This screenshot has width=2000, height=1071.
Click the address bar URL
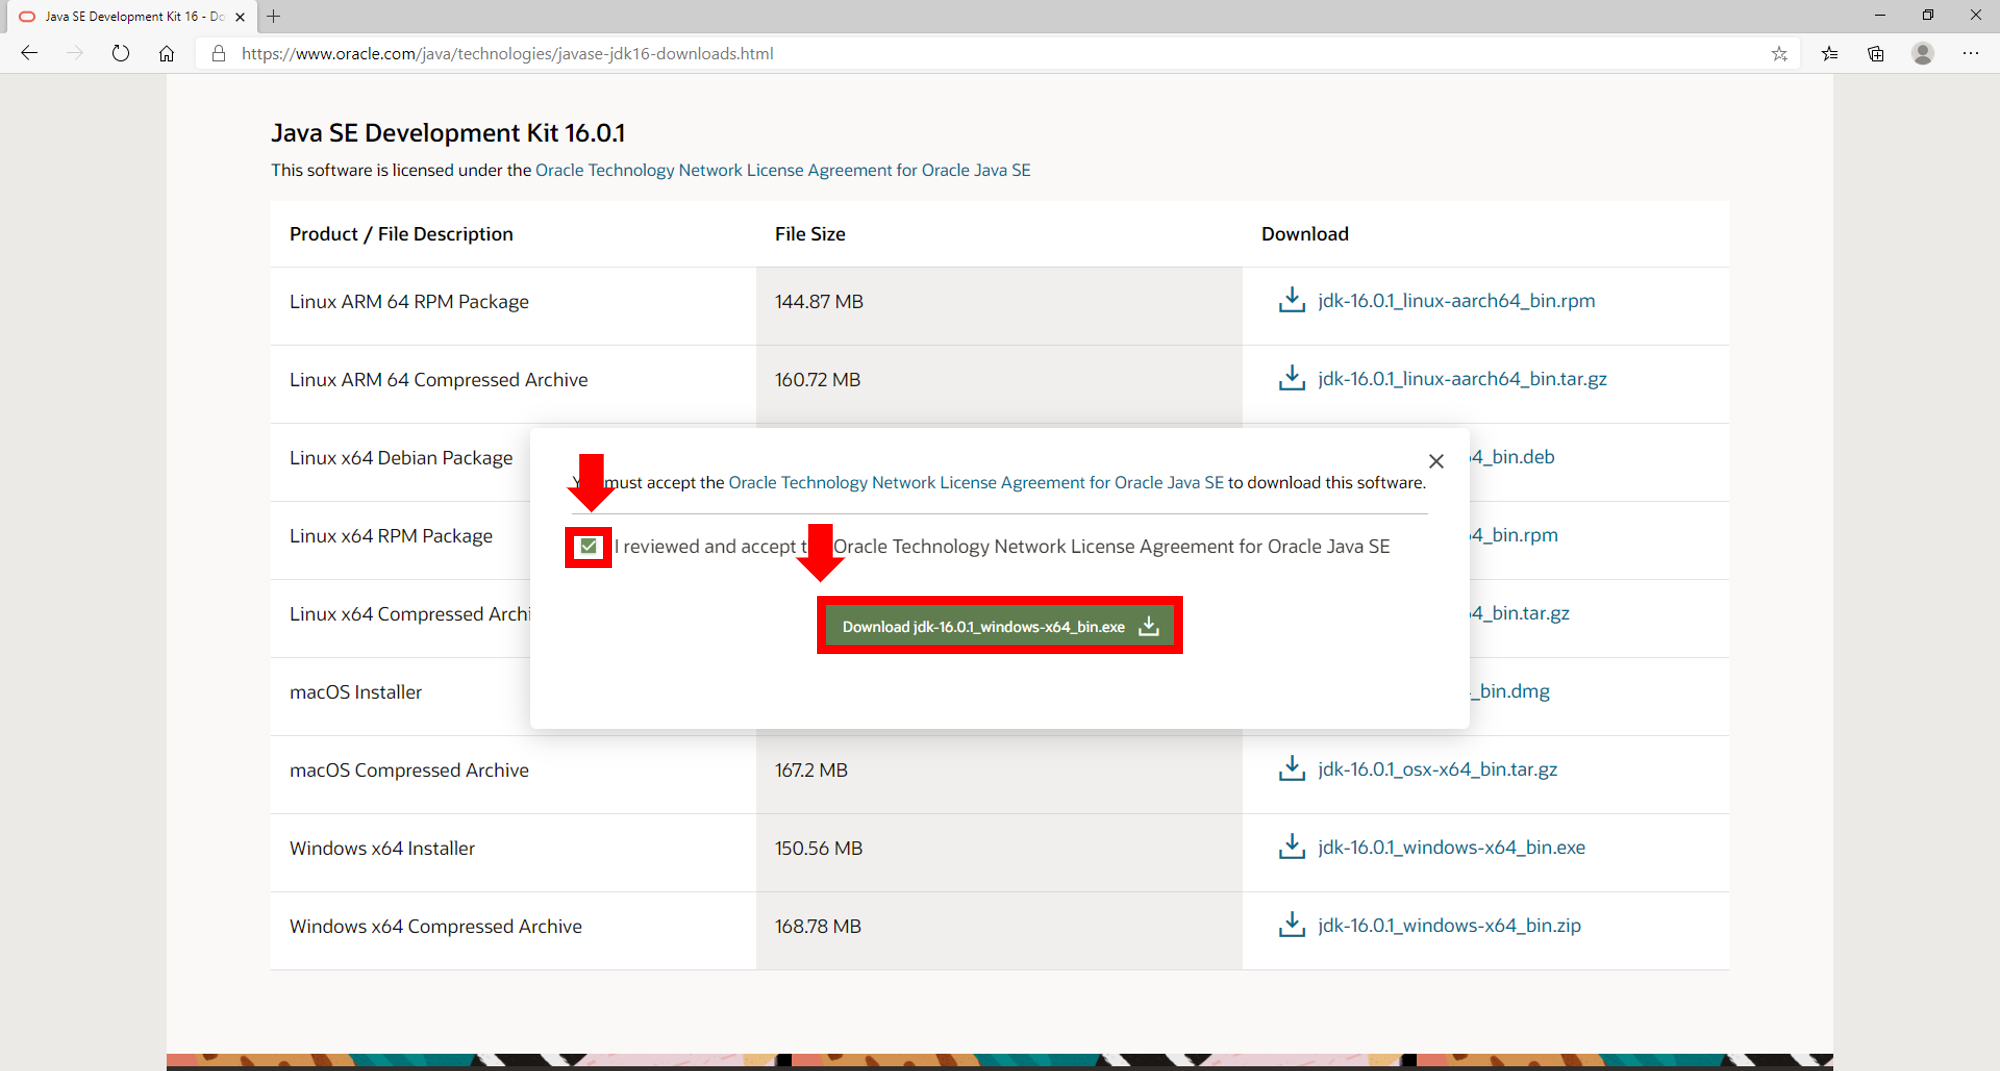[508, 54]
